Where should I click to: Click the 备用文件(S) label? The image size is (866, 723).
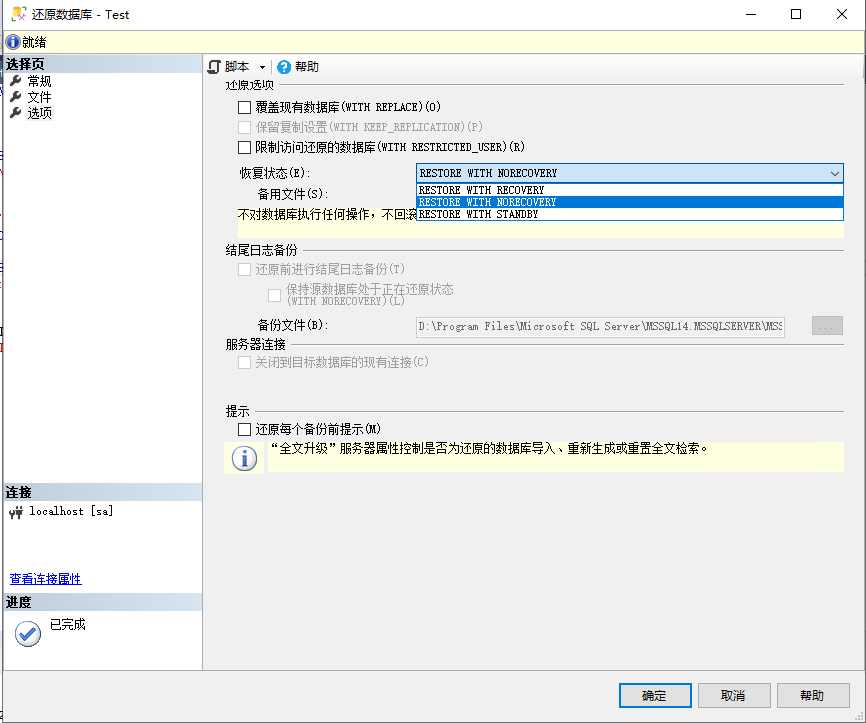pos(293,194)
